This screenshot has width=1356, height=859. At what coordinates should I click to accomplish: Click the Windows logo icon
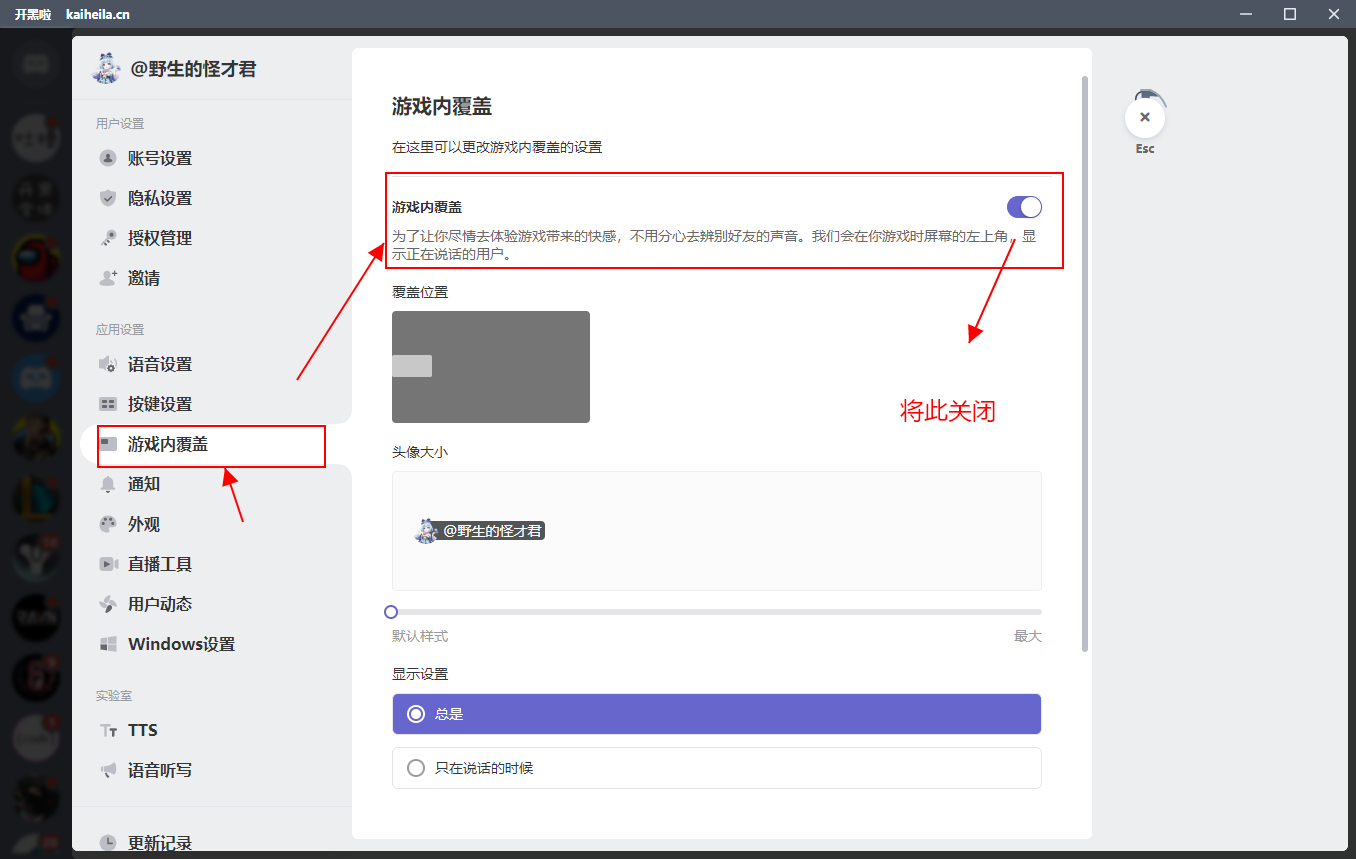[x=108, y=644]
